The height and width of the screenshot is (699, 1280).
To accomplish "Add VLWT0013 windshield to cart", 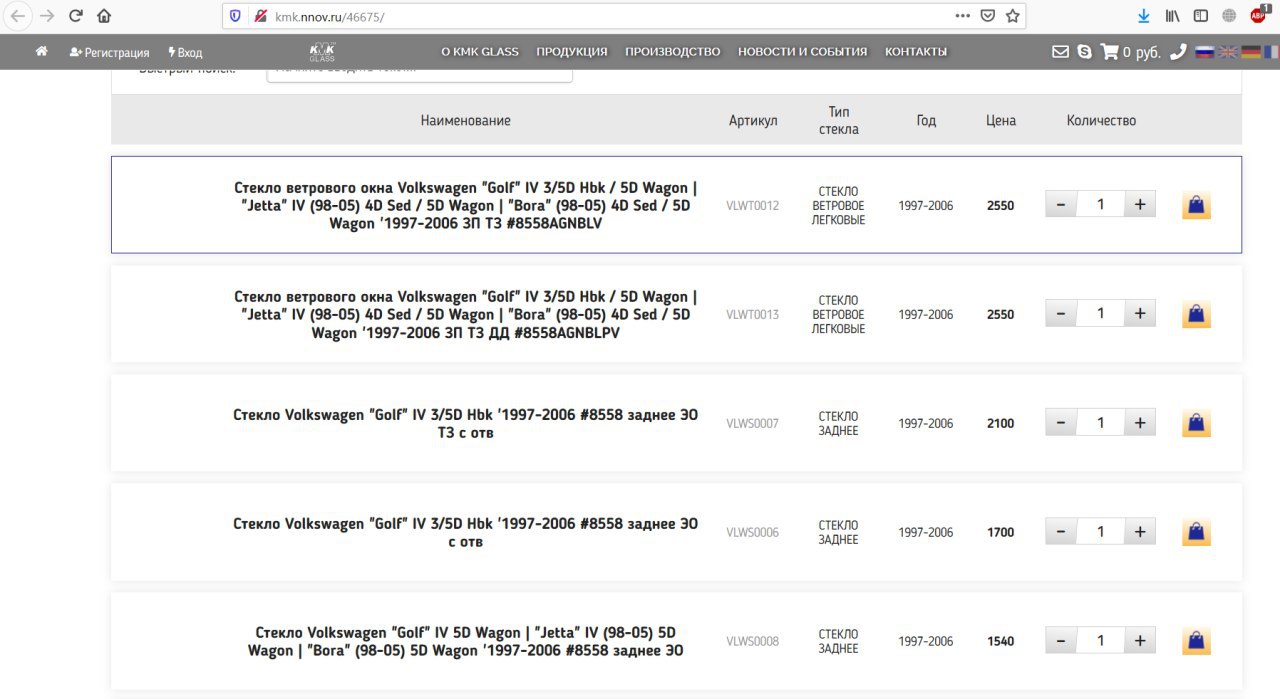I will [x=1196, y=315].
